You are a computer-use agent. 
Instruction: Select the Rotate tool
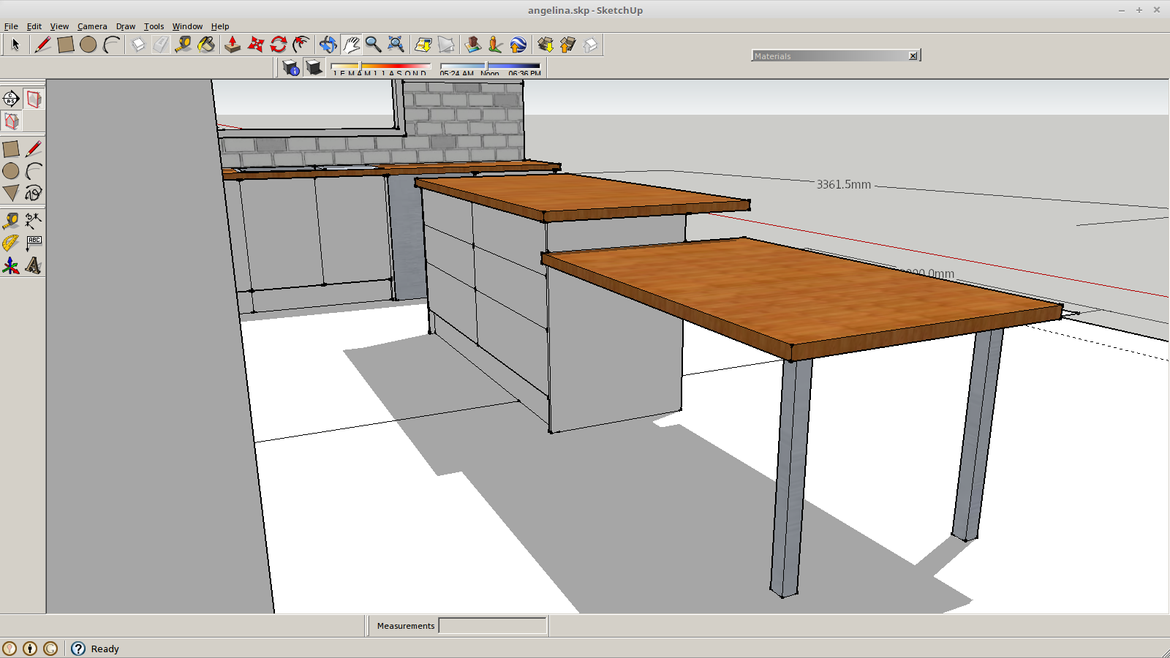[x=278, y=44]
